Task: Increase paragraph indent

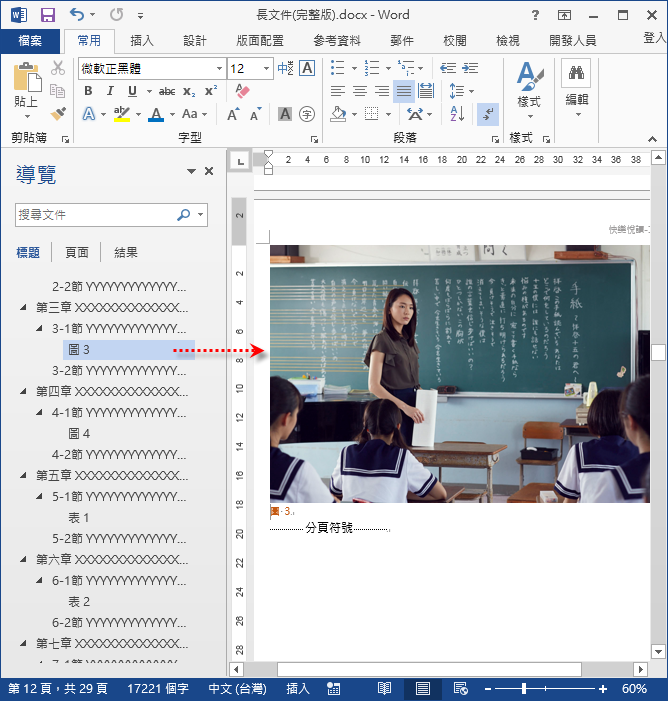Action: click(470, 68)
